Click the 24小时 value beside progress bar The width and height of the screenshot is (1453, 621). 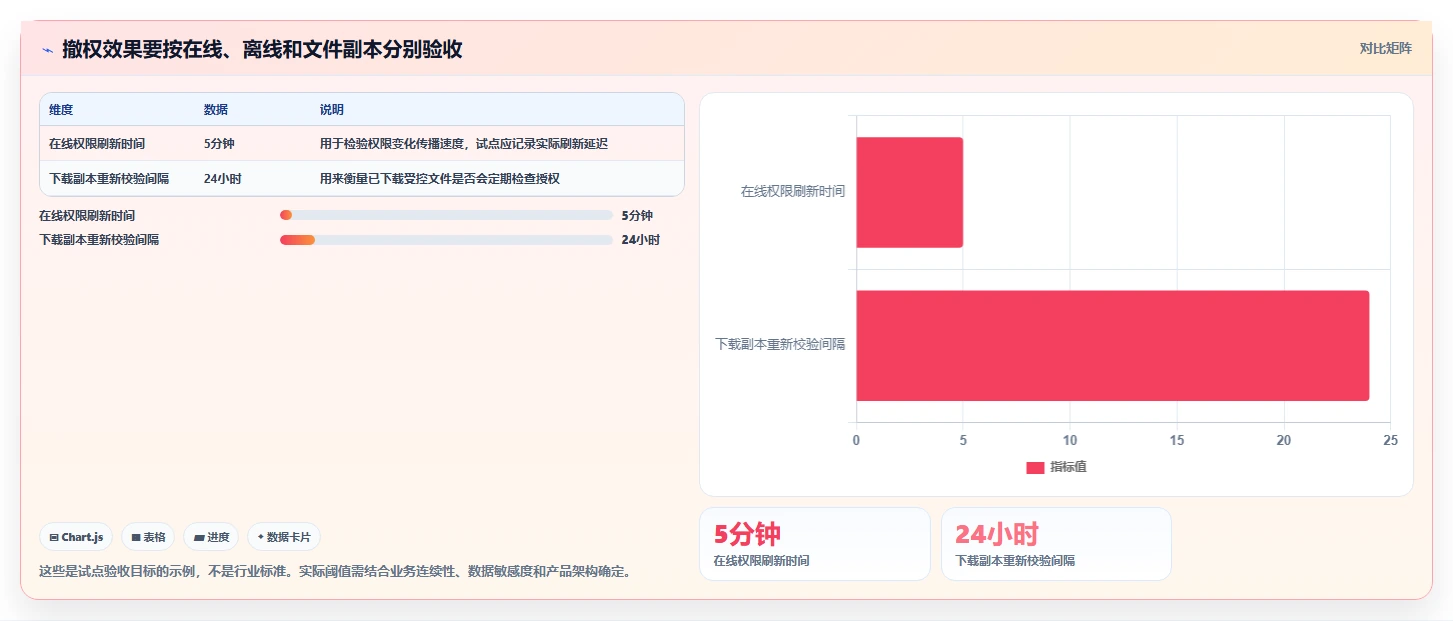click(640, 240)
